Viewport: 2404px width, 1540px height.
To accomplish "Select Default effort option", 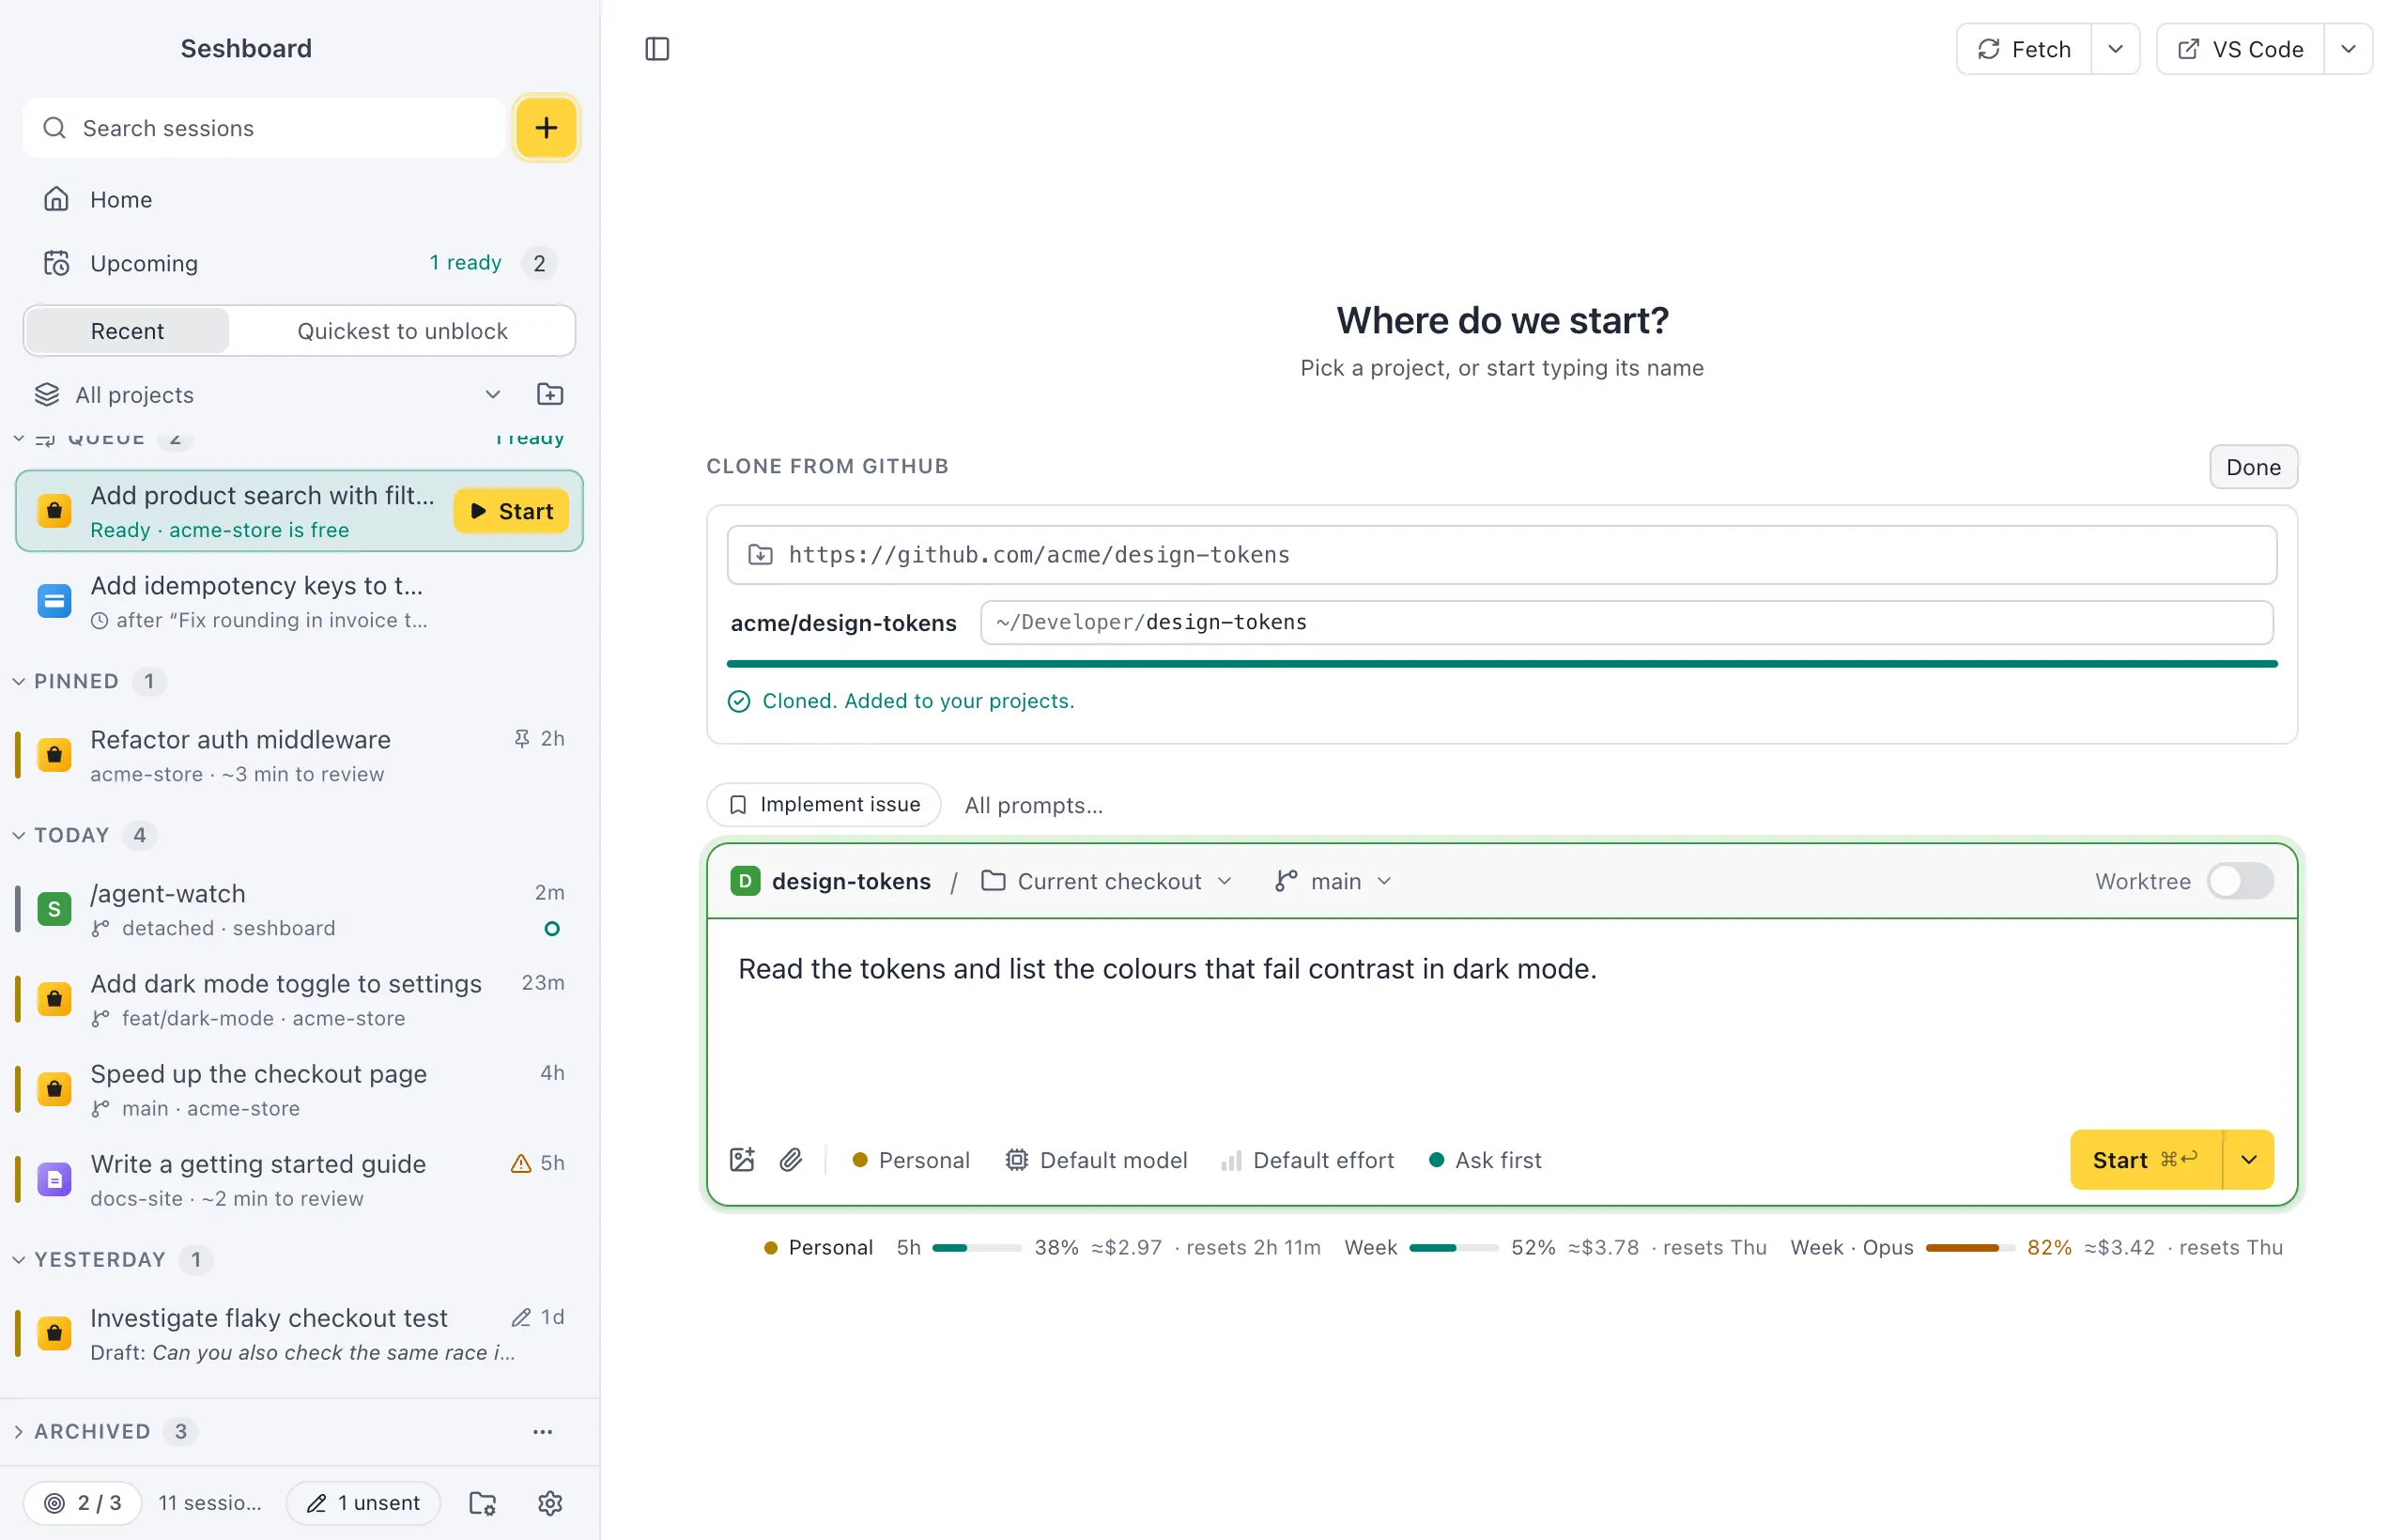I will (x=1307, y=1160).
